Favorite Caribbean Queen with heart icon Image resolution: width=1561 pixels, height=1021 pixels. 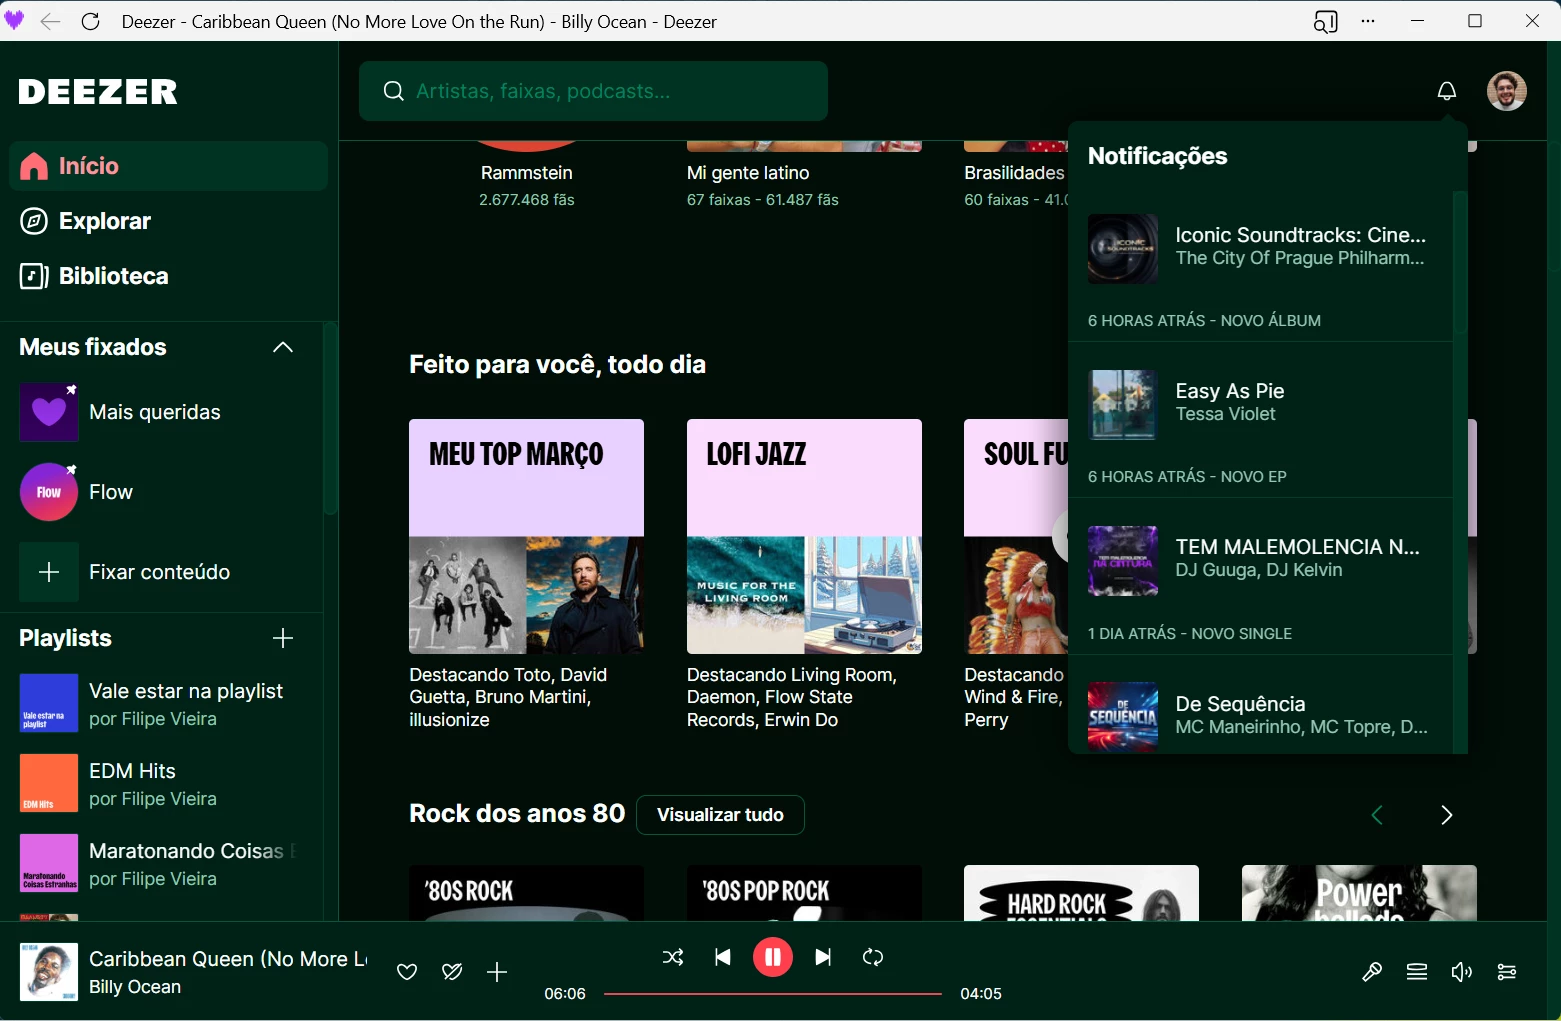tap(407, 971)
